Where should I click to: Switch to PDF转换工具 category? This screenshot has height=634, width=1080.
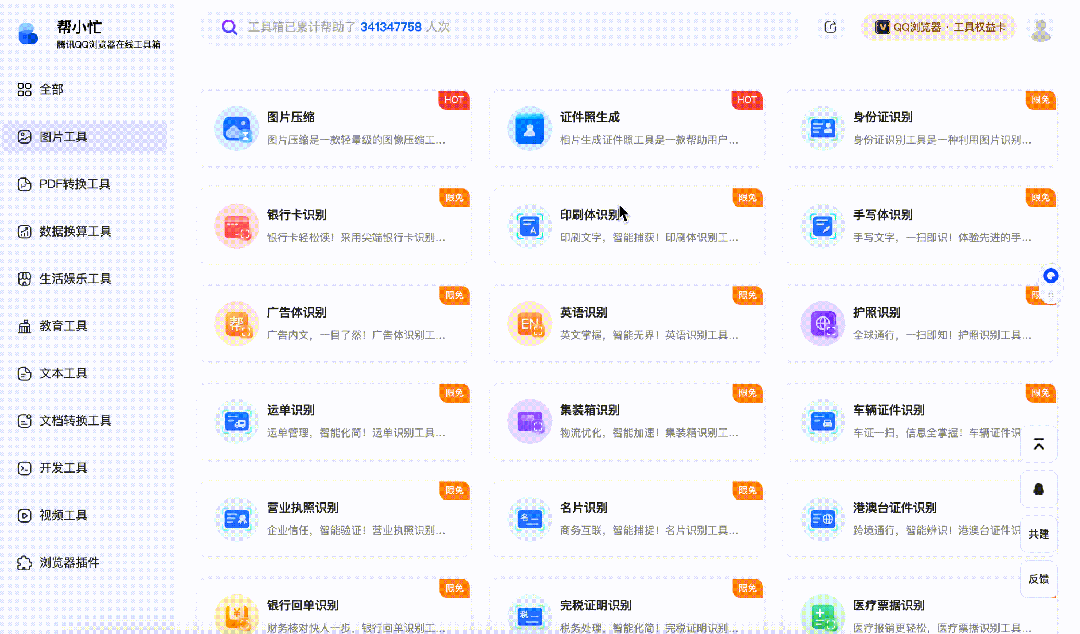[x=74, y=185]
